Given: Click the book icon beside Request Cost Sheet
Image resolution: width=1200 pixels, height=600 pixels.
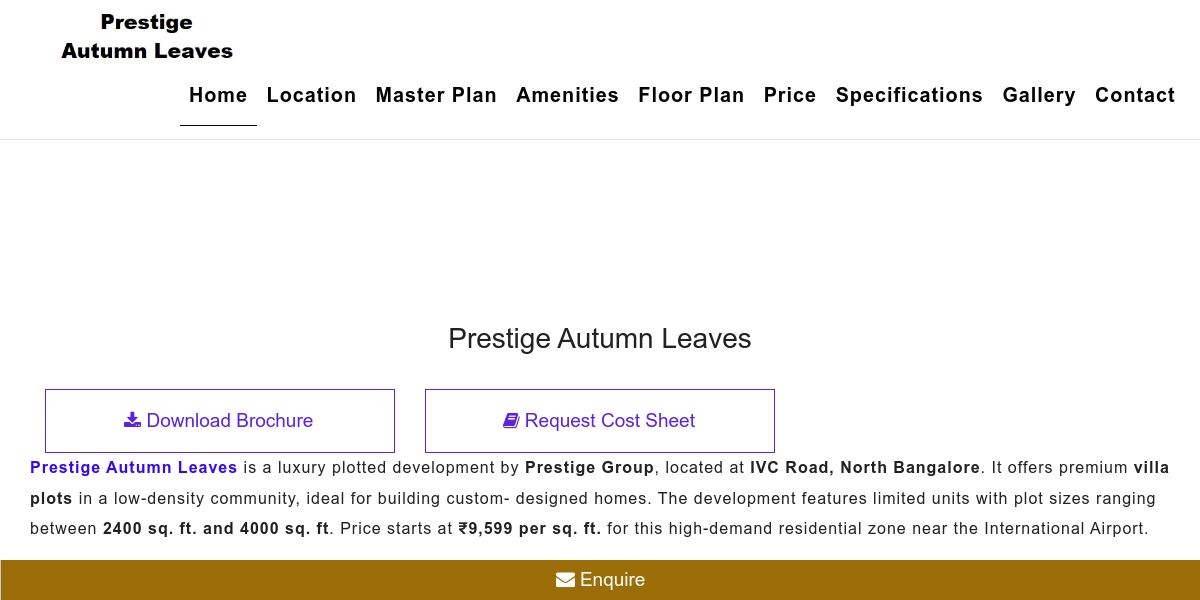Looking at the screenshot, I should [x=511, y=421].
